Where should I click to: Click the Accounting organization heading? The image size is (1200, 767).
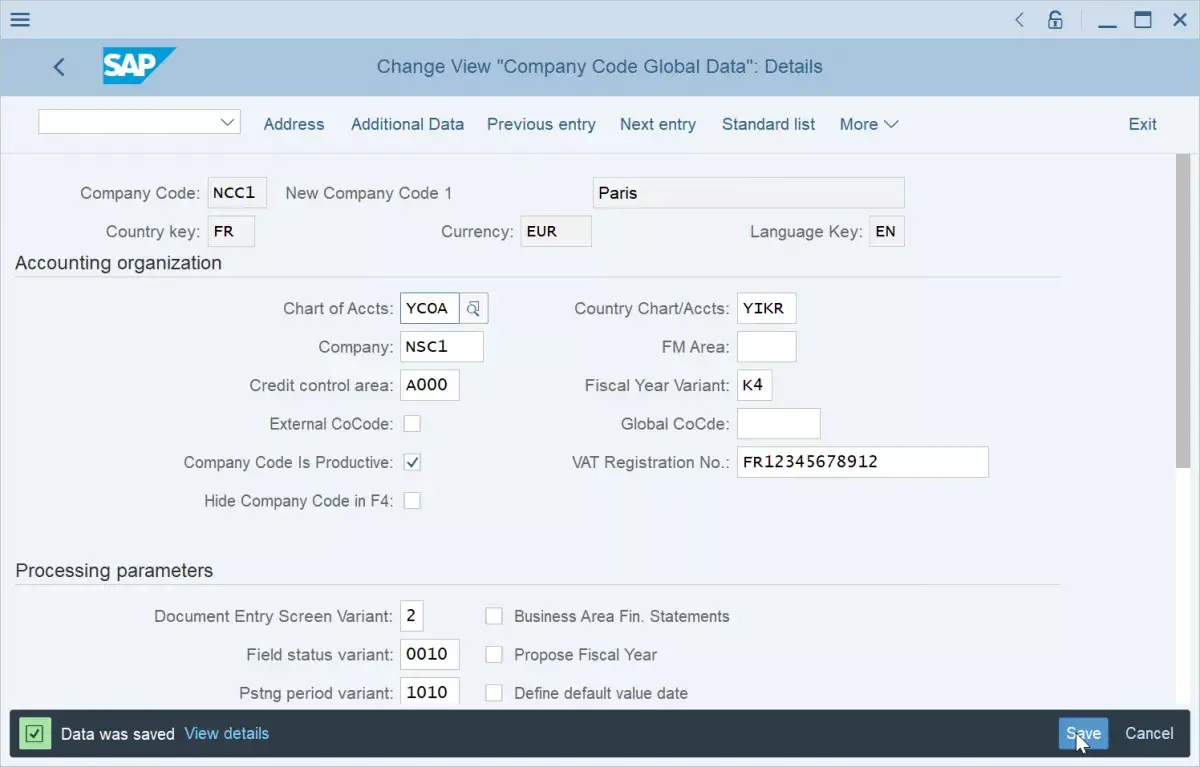tap(119, 263)
